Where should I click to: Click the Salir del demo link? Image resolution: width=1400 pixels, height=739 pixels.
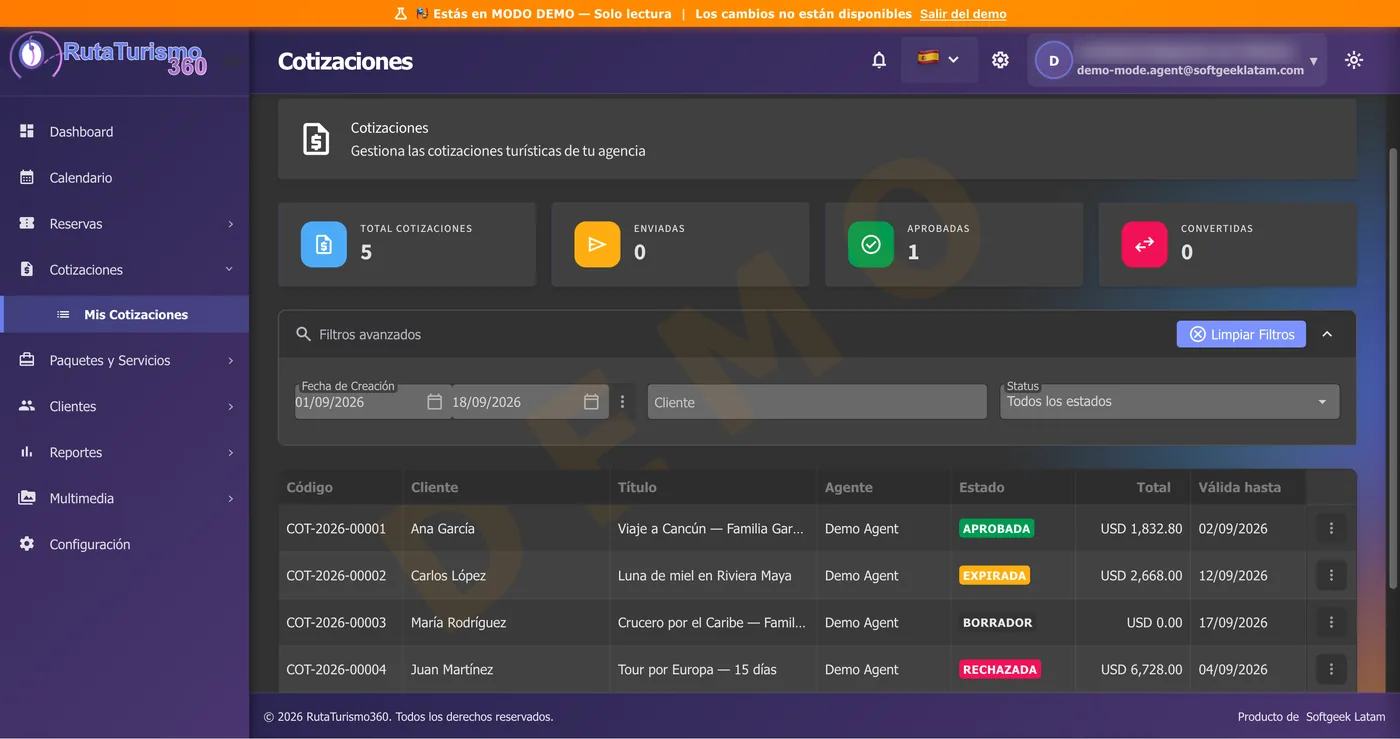[x=963, y=14]
